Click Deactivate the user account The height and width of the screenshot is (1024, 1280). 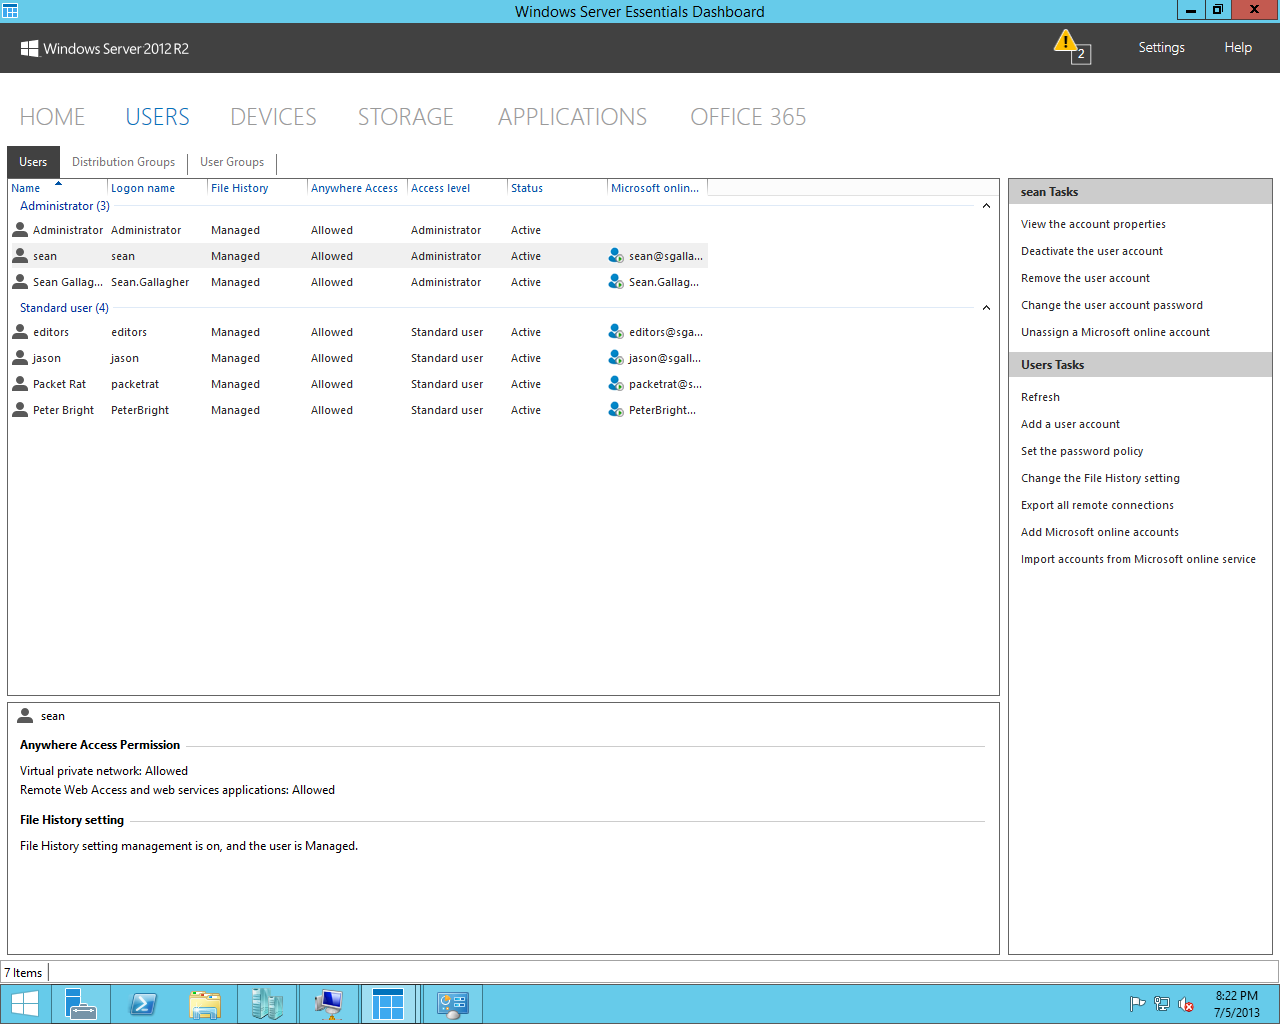coord(1091,251)
